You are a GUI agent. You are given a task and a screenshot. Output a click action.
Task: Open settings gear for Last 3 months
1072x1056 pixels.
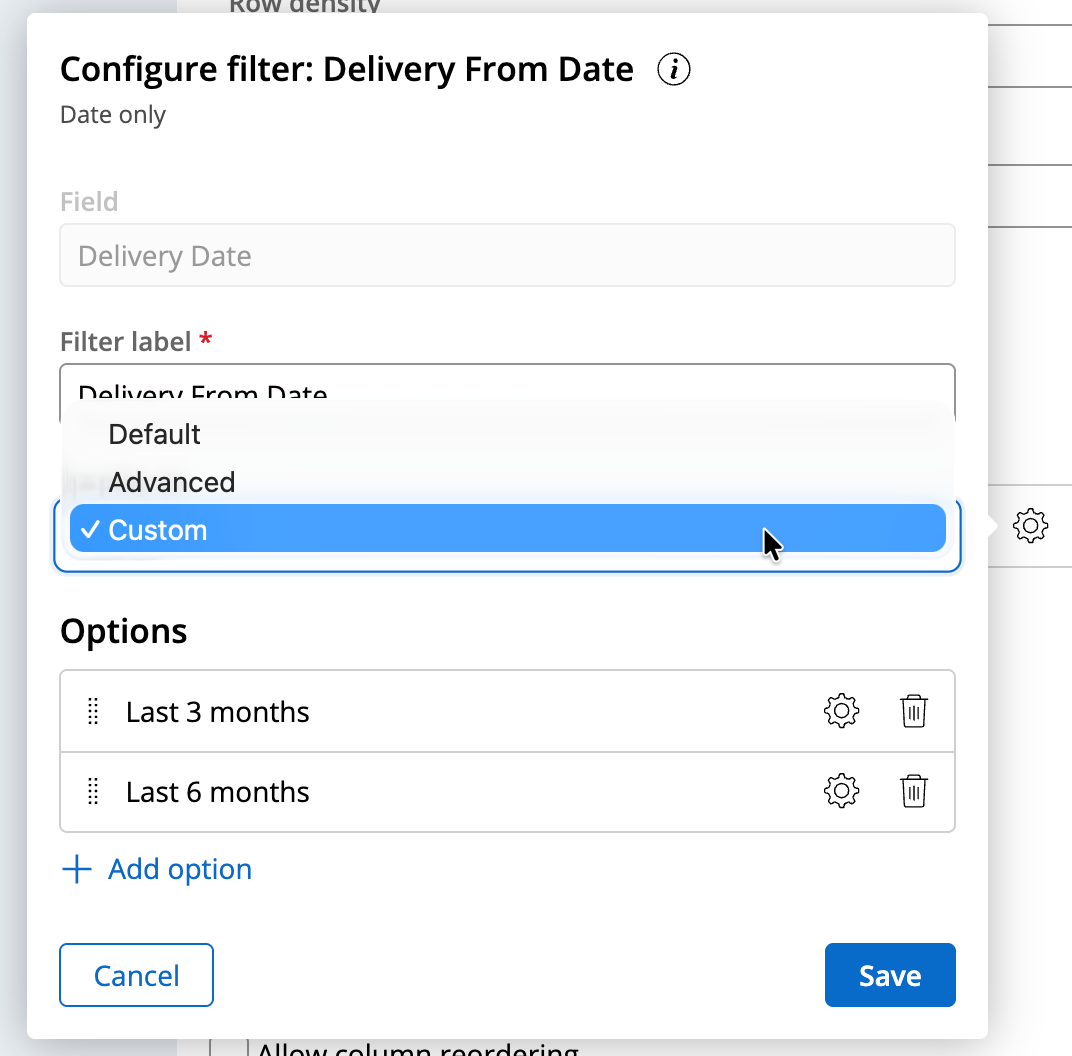pos(841,711)
